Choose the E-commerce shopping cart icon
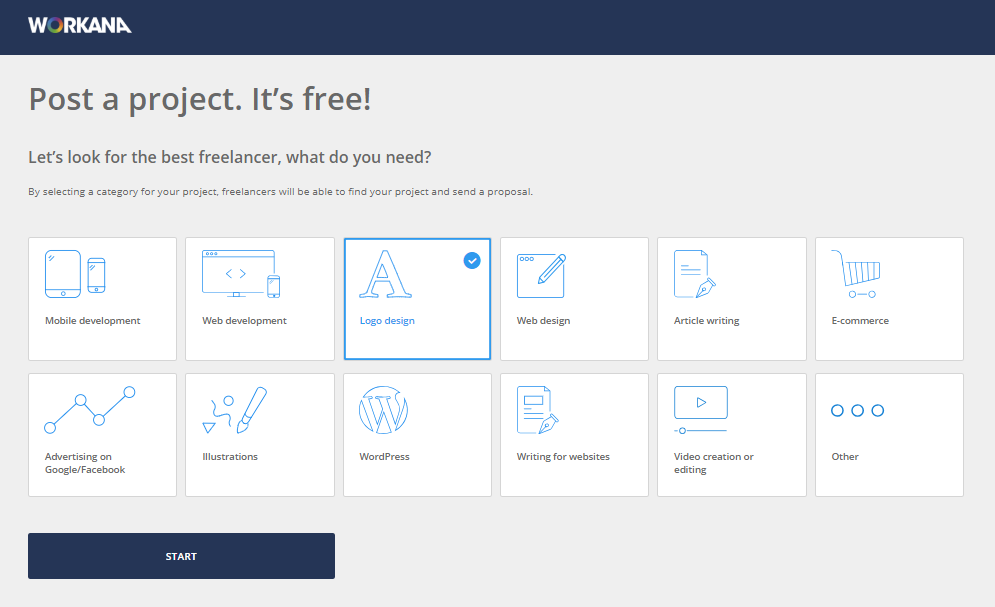Screen dimensions: 995x607 pyautogui.click(x=855, y=274)
